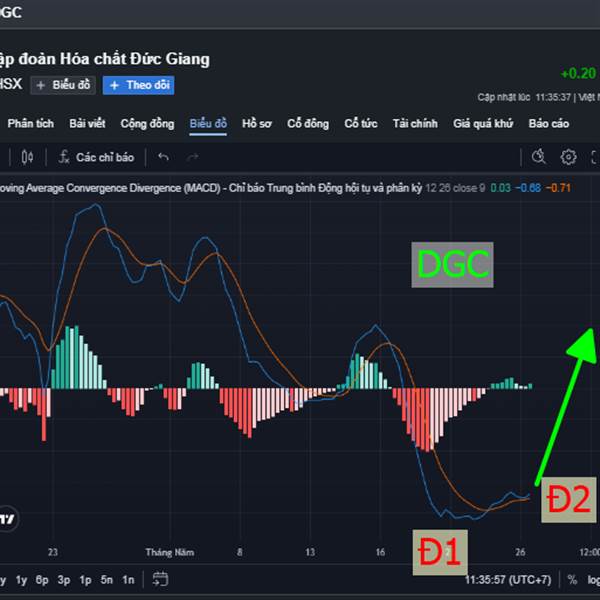Image resolution: width=600 pixels, height=600 pixels.
Task: Click the Tháng Năm date axis label
Action: (170, 552)
